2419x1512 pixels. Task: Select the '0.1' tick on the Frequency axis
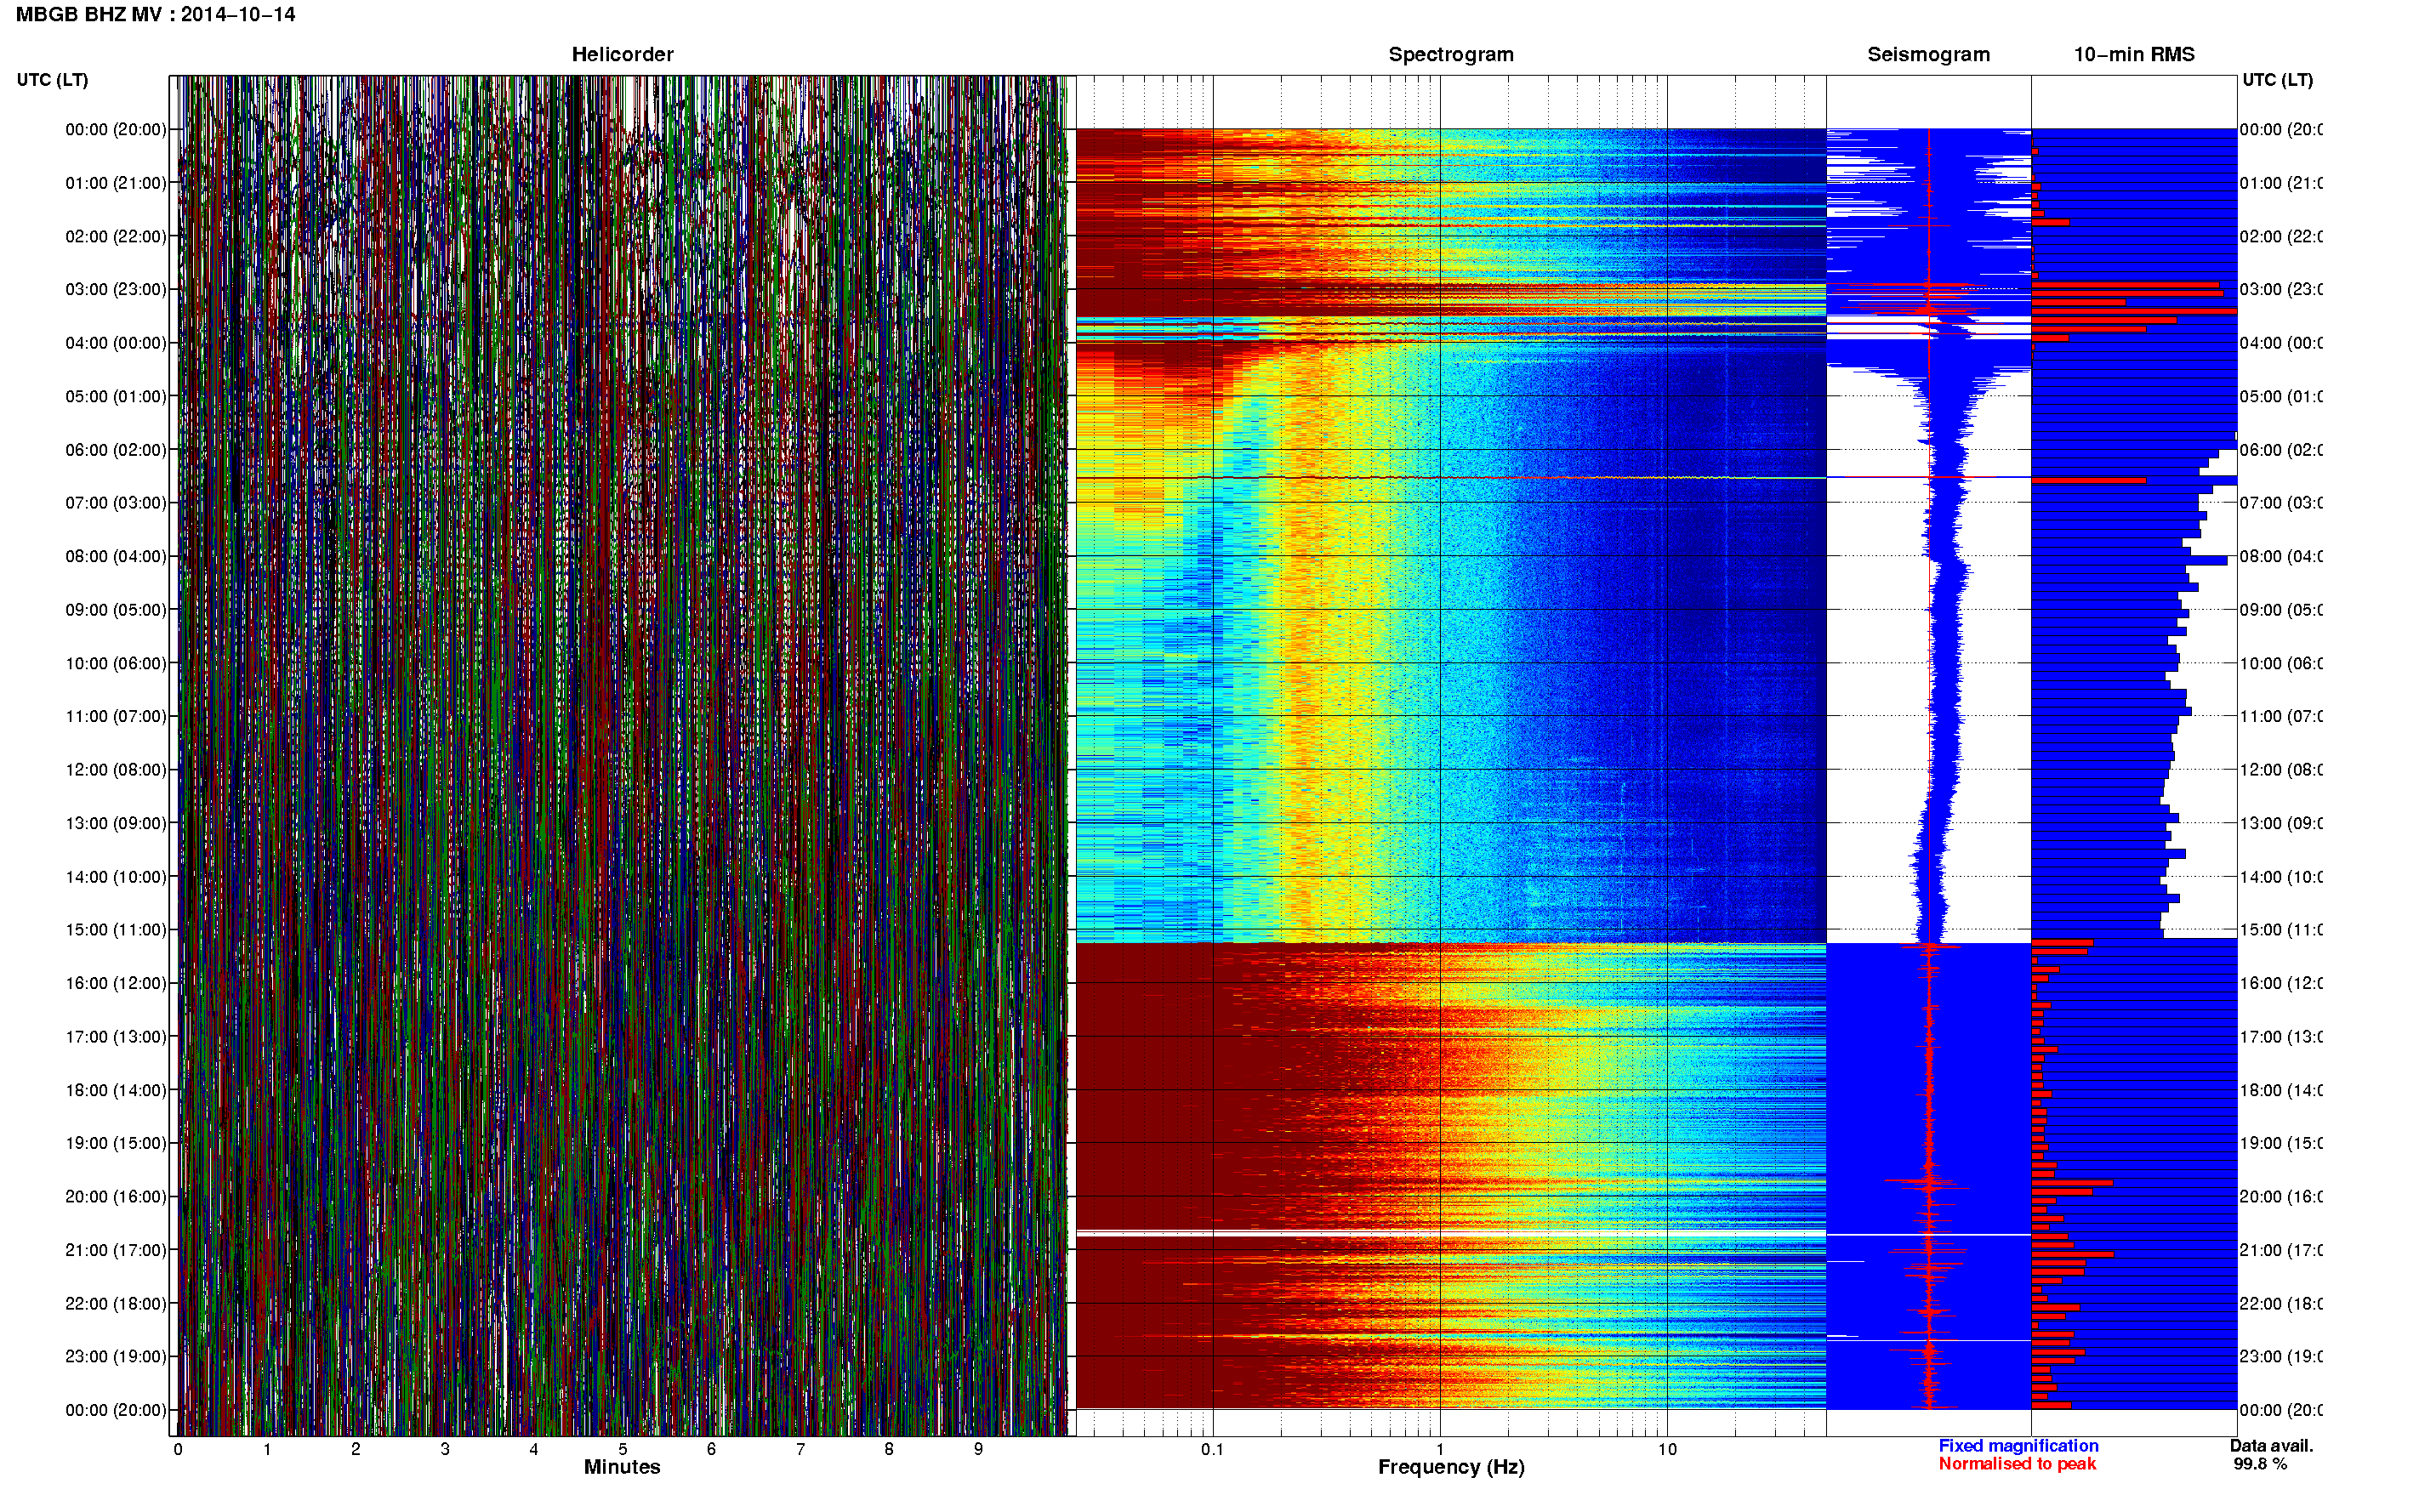pyautogui.click(x=1212, y=1449)
